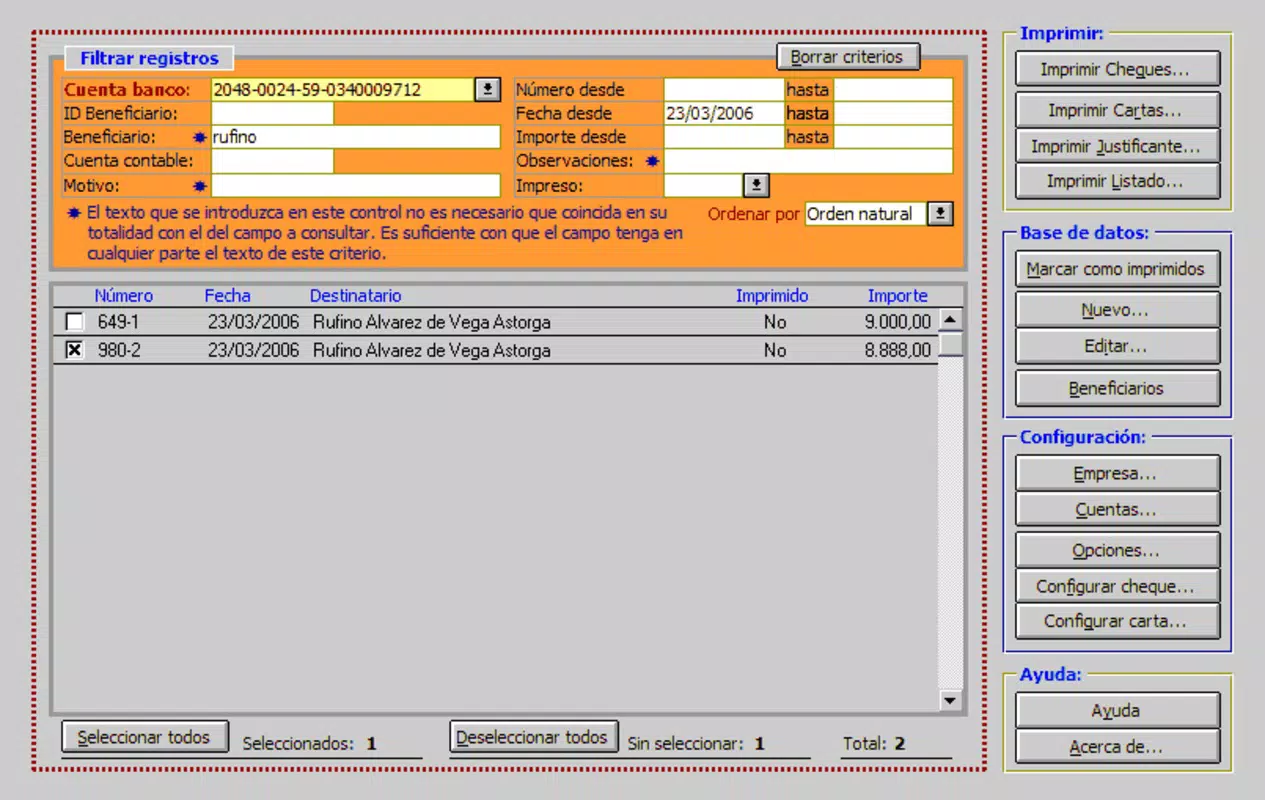Click the Importe desde input field

[x=724, y=137]
